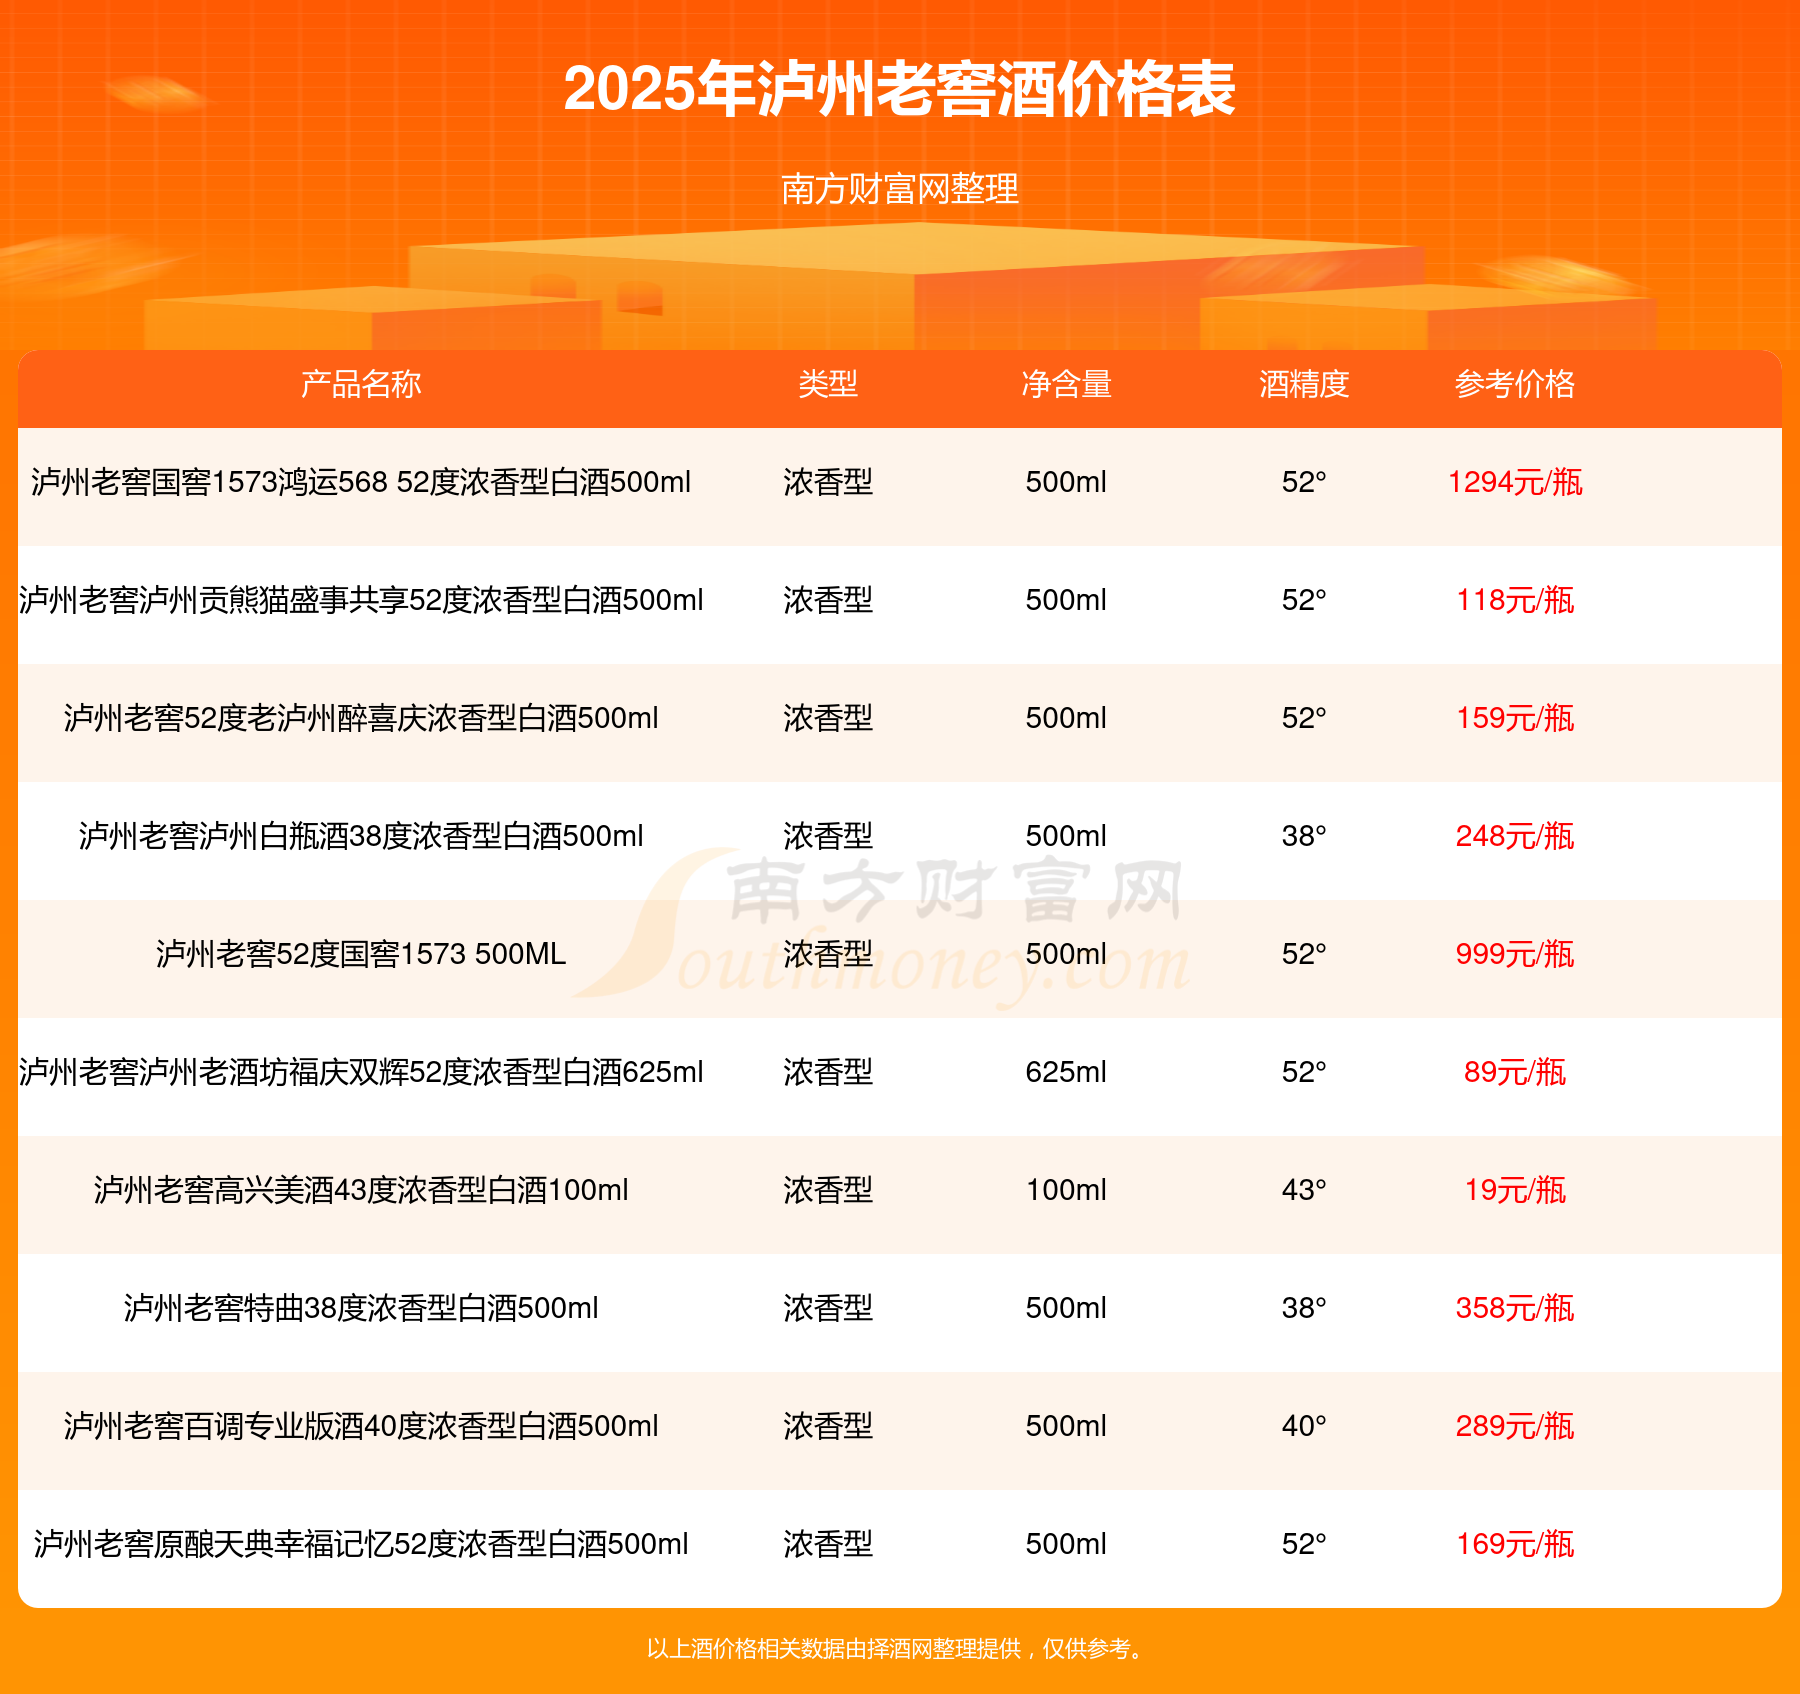Click the price 289元/瓶
This screenshot has height=1694, width=1800.
click(1515, 1426)
